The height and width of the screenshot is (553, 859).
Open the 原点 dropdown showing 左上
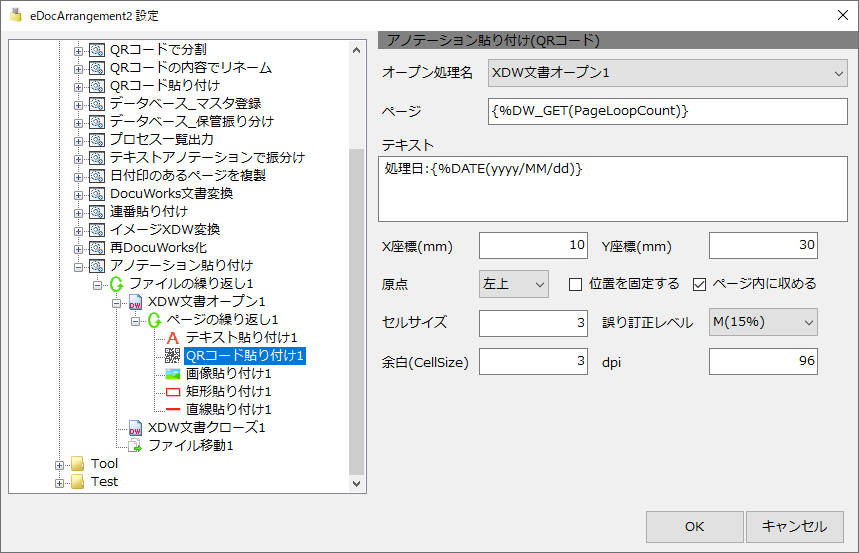(513, 284)
